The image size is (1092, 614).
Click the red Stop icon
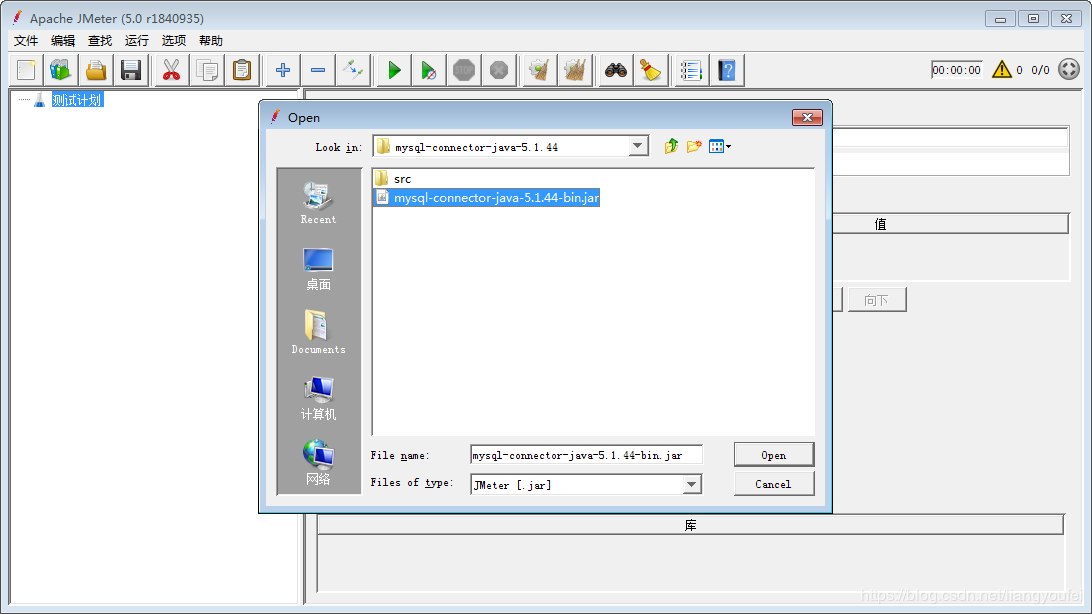[464, 70]
